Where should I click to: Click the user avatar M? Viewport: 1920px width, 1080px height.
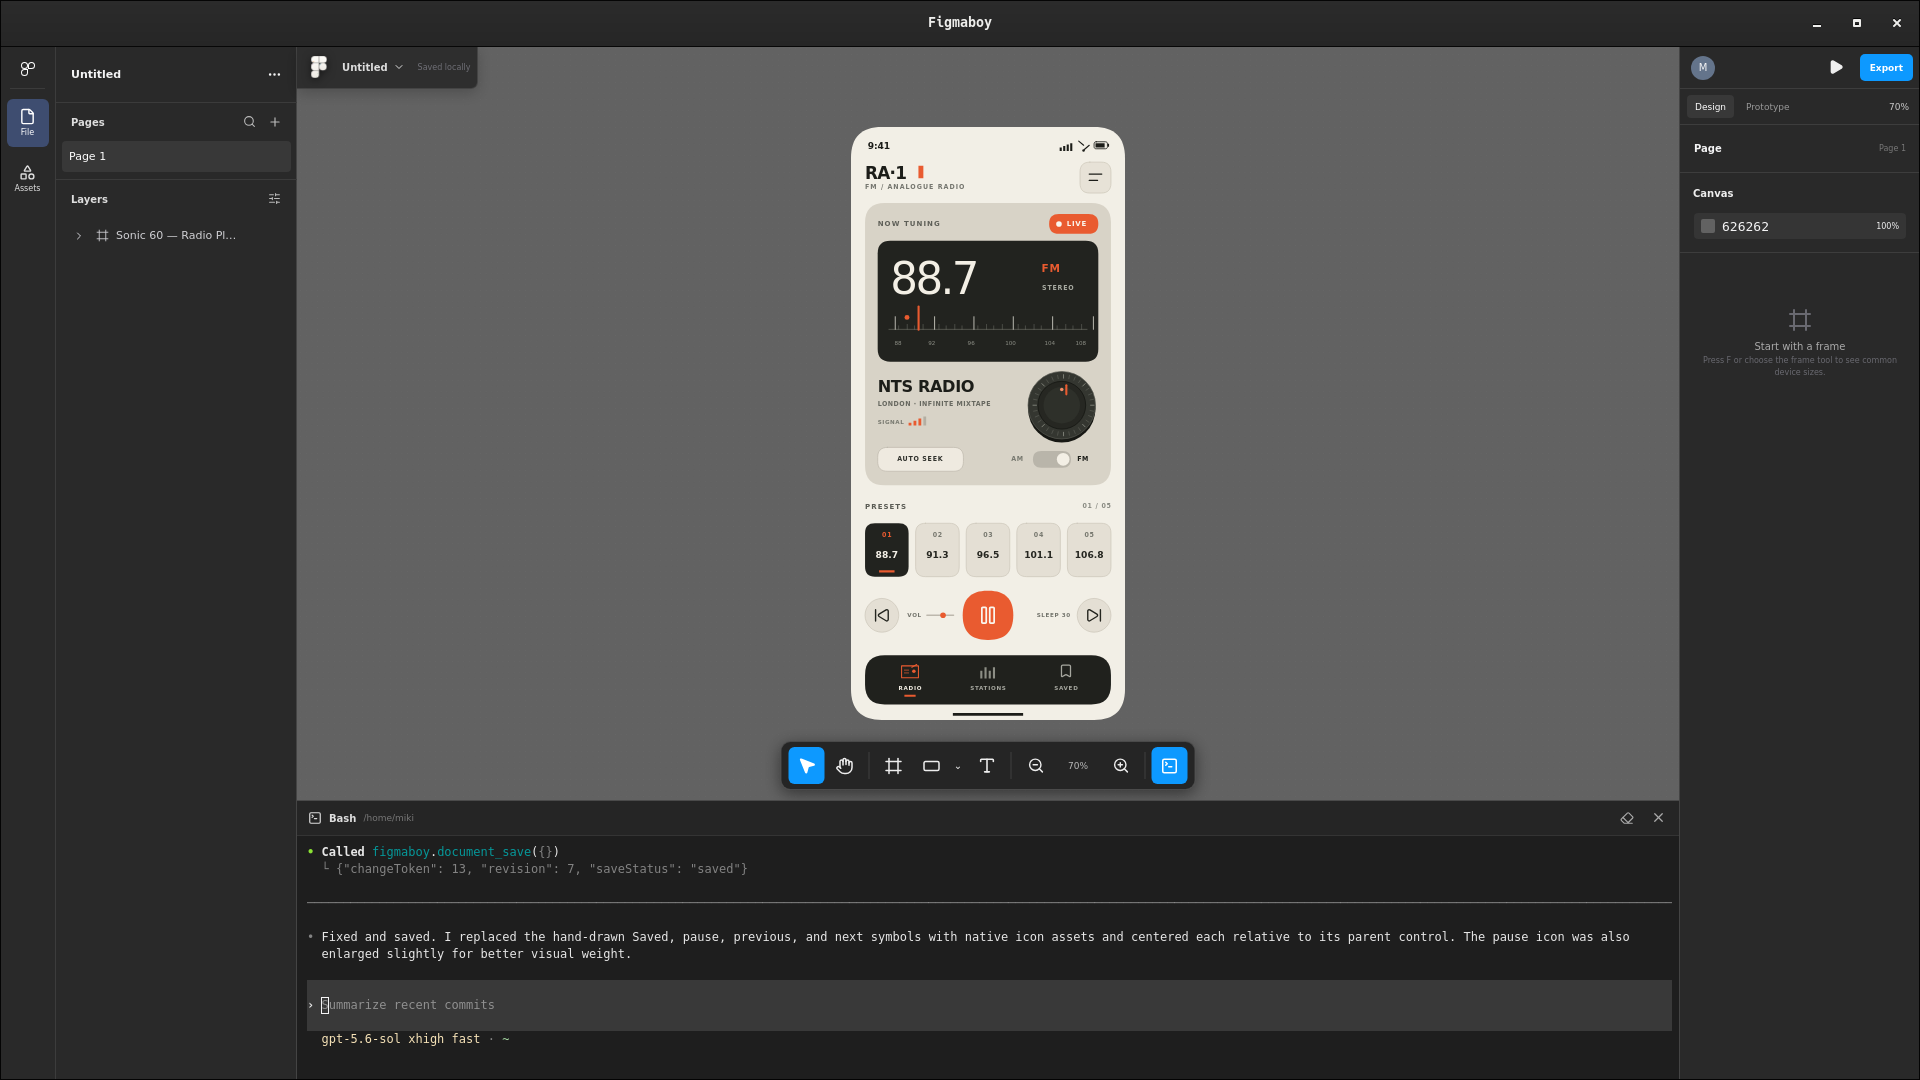pyautogui.click(x=1702, y=67)
